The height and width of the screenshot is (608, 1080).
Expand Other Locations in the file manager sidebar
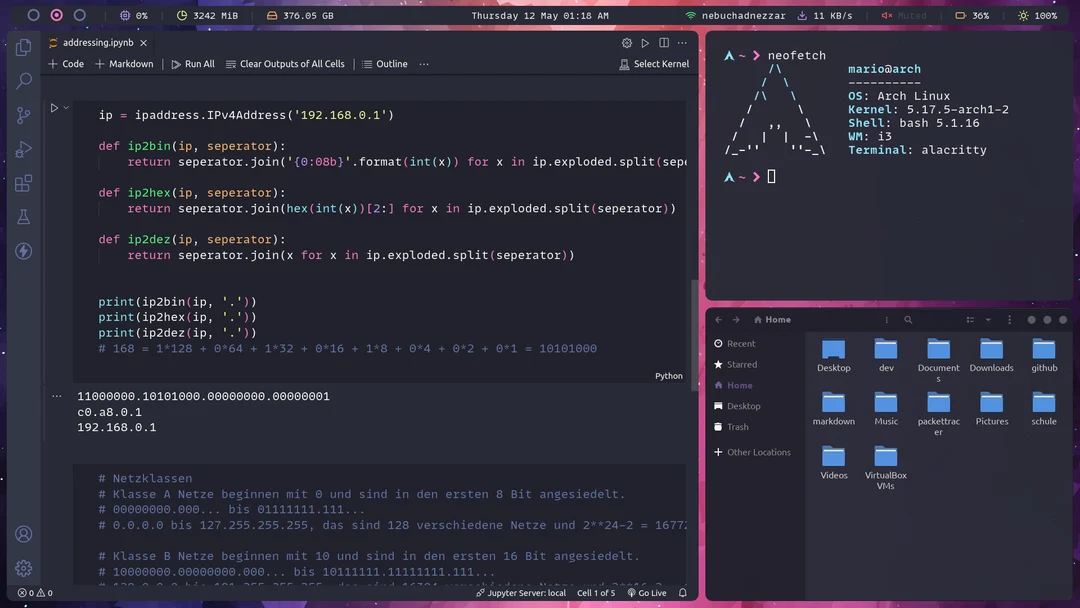point(752,452)
